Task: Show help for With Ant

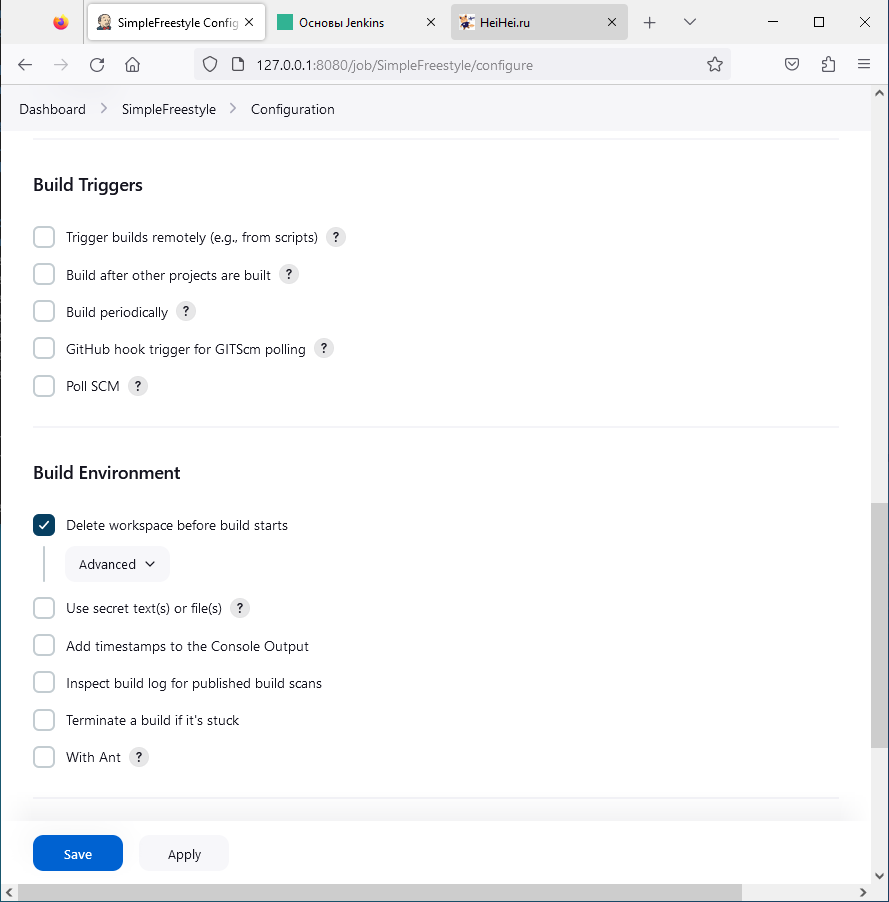Action: 139,757
